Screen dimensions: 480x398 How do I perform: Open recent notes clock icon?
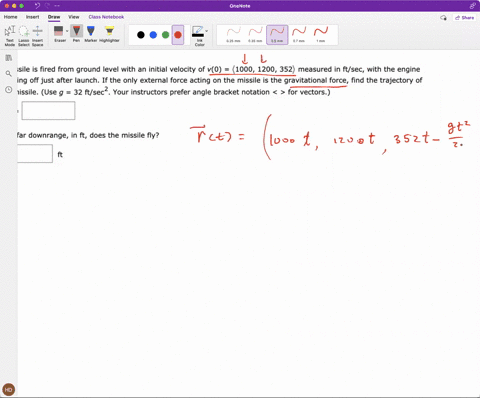(x=9, y=90)
